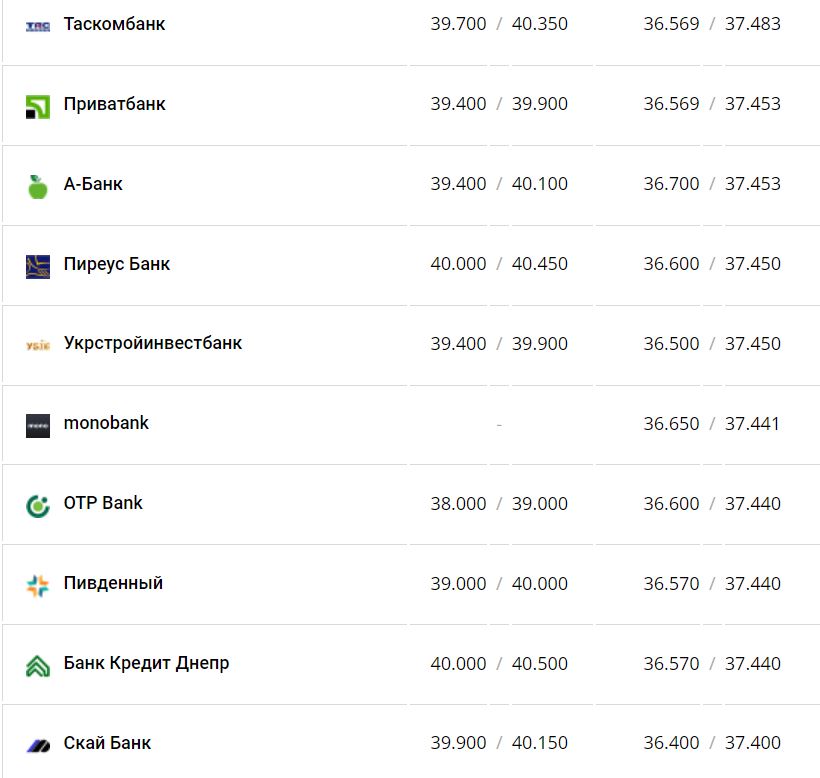Image resolution: width=820 pixels, height=778 pixels.
Task: Click Скай Банк rate 36.400 / 37.400
Action: click(x=712, y=743)
